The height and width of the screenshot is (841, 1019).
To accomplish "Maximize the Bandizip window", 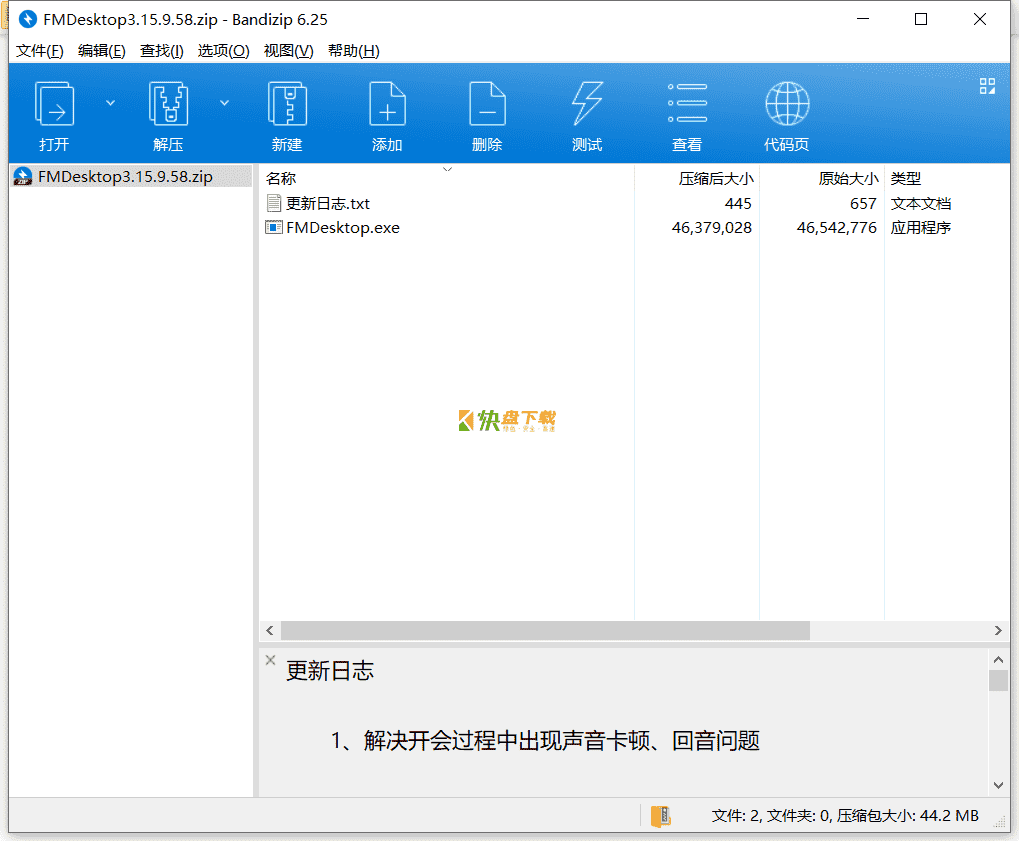I will point(921,19).
